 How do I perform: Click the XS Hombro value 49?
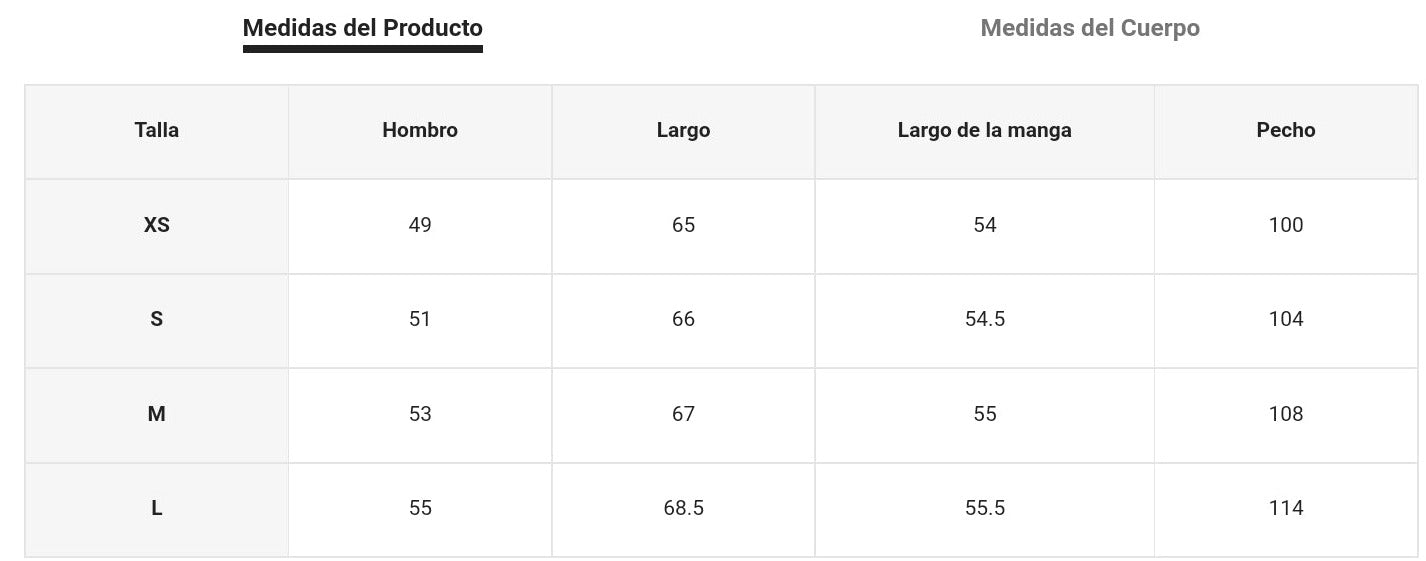coord(420,225)
